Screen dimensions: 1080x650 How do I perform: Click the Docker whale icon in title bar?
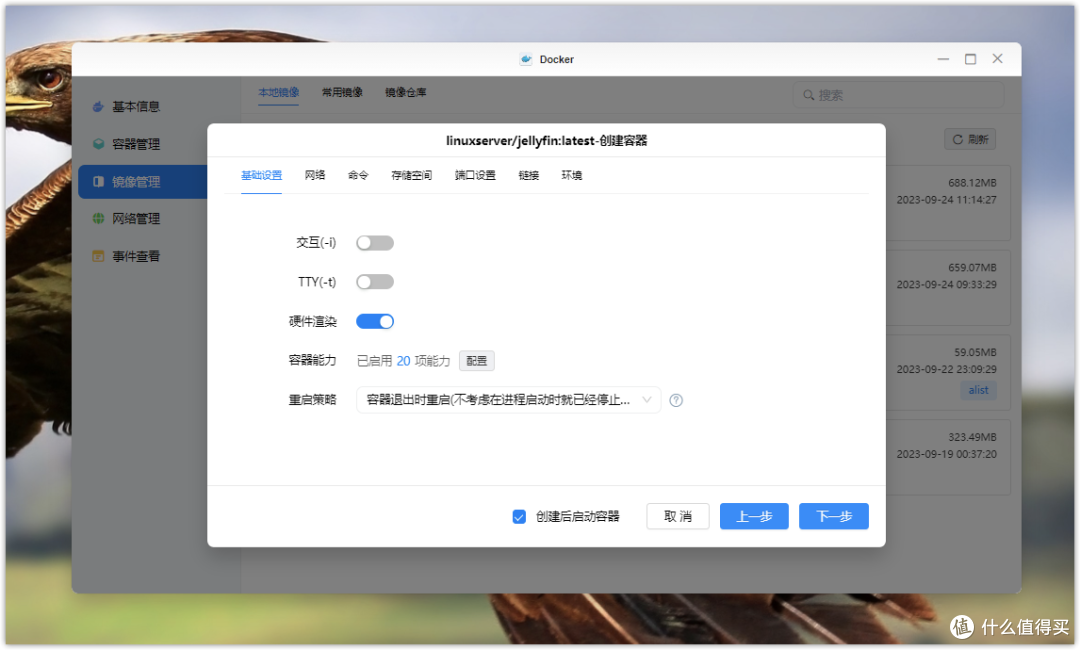click(526, 59)
